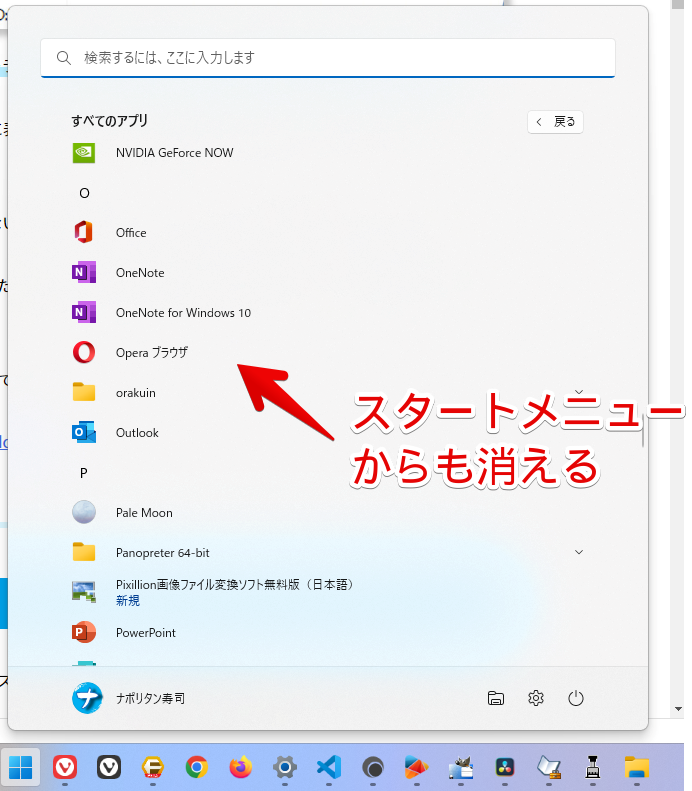The image size is (692, 791).
Task: Open the Explorer folder shortcut beside settings
Action: click(x=496, y=698)
